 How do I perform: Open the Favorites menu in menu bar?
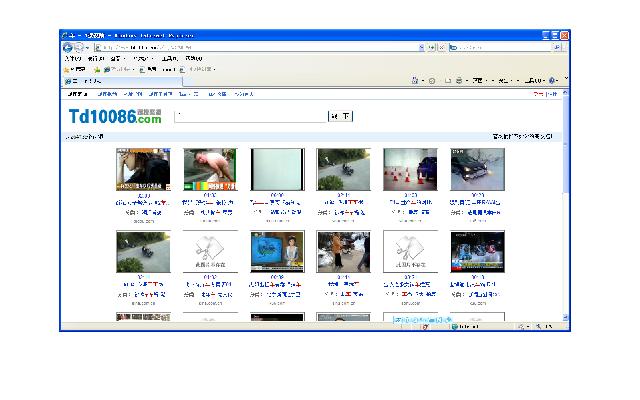click(x=142, y=58)
